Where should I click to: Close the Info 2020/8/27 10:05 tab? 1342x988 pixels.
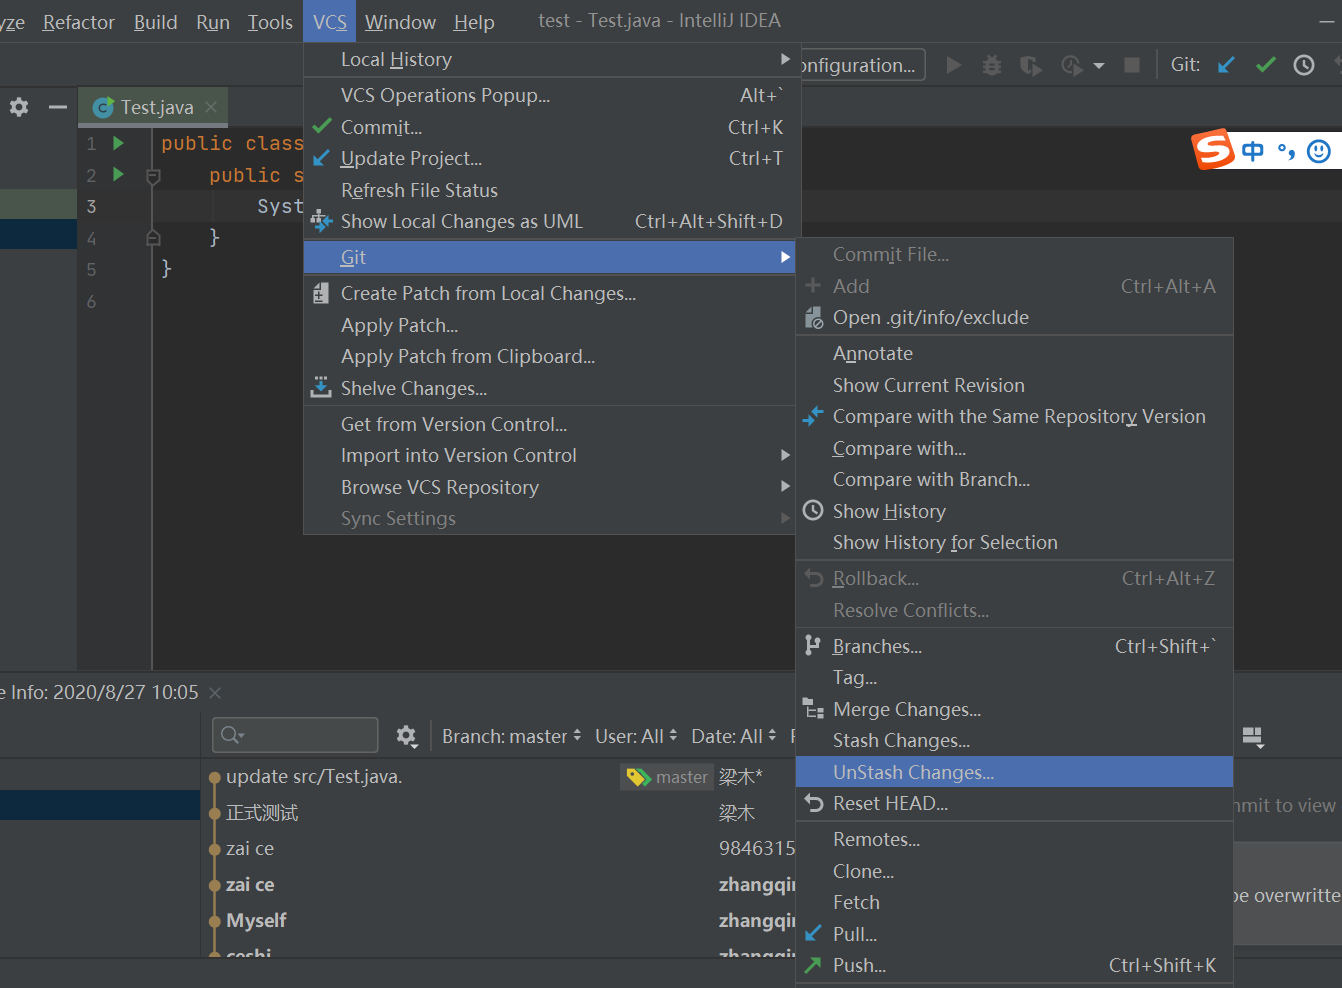215,692
